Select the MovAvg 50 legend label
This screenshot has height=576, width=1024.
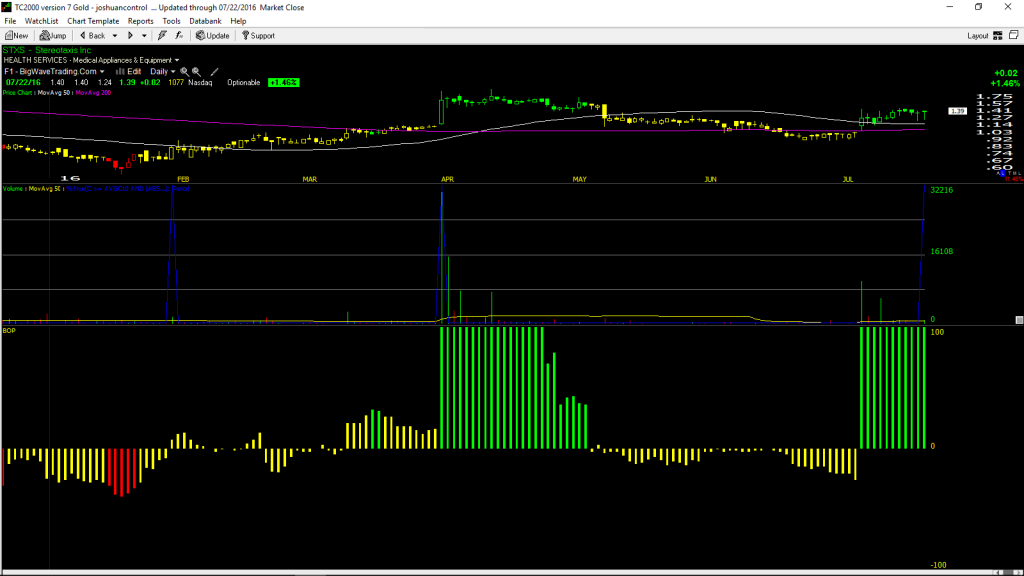point(54,93)
